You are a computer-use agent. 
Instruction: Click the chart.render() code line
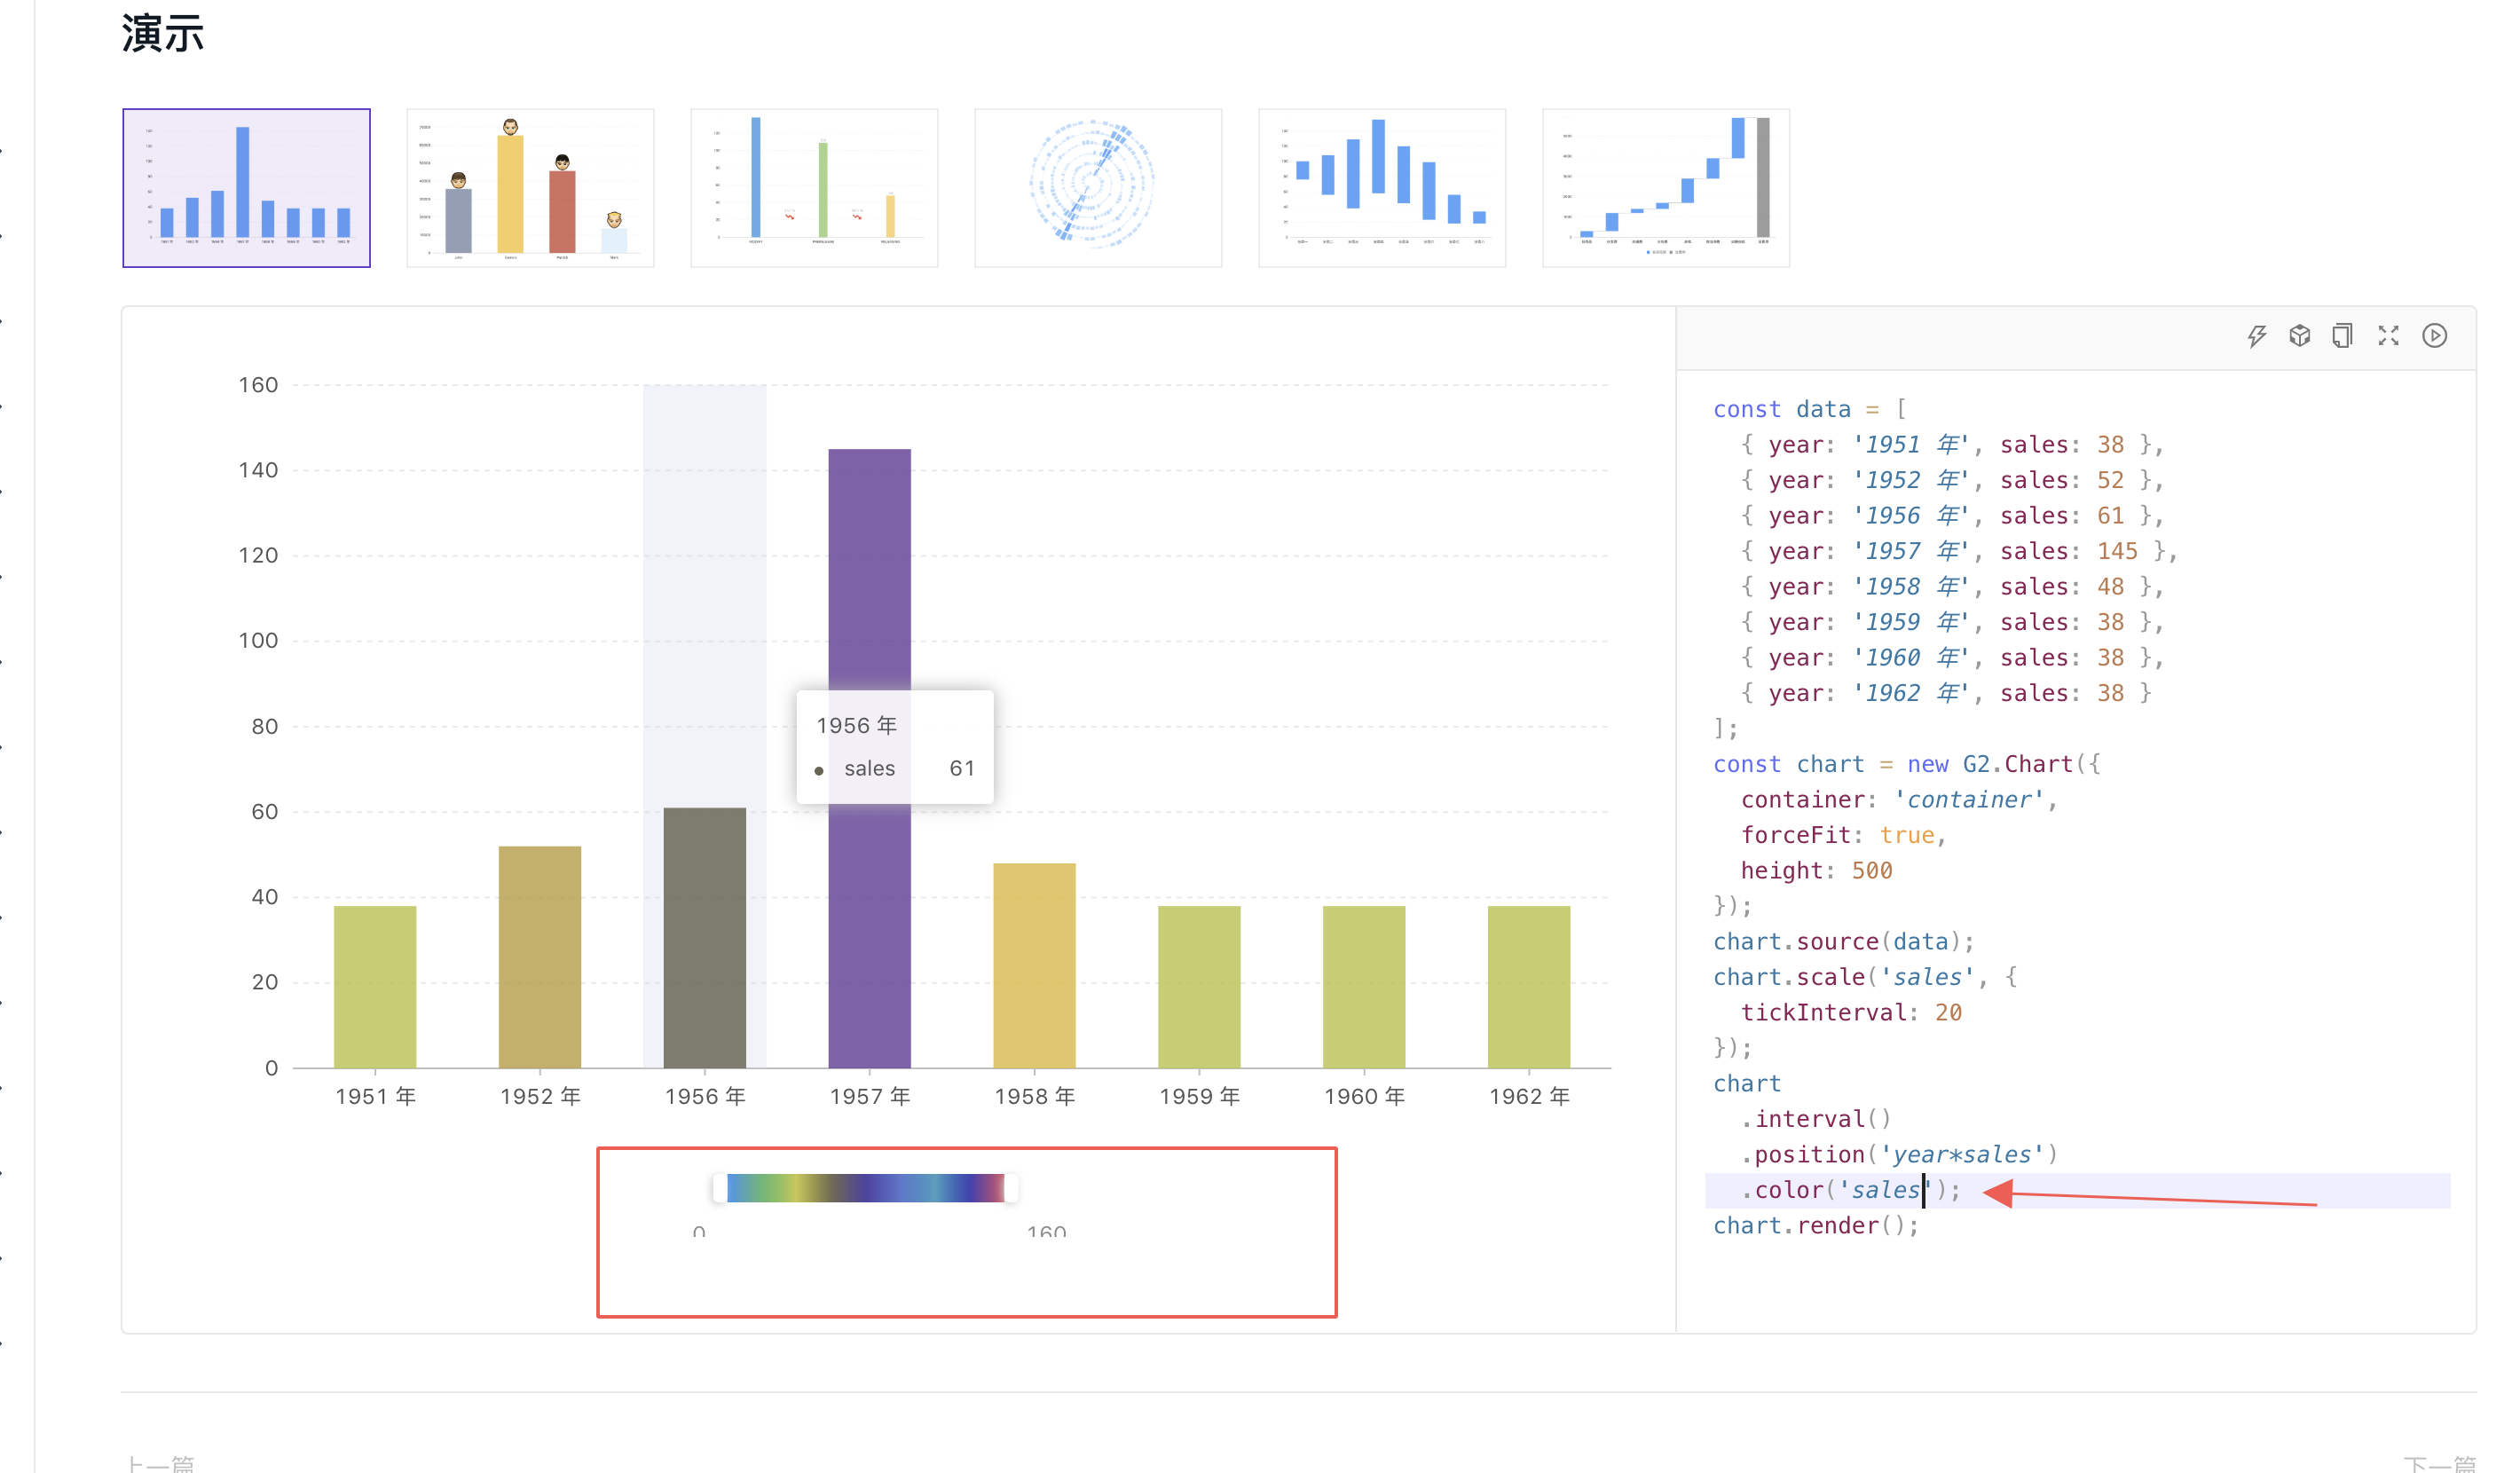pos(1815,1226)
